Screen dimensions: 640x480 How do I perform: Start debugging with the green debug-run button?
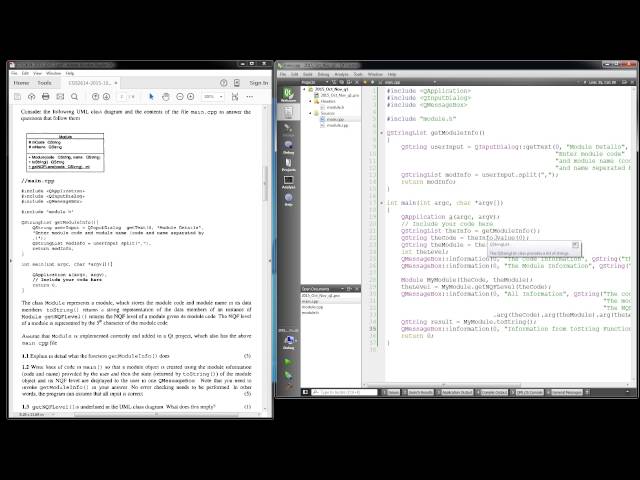288,374
